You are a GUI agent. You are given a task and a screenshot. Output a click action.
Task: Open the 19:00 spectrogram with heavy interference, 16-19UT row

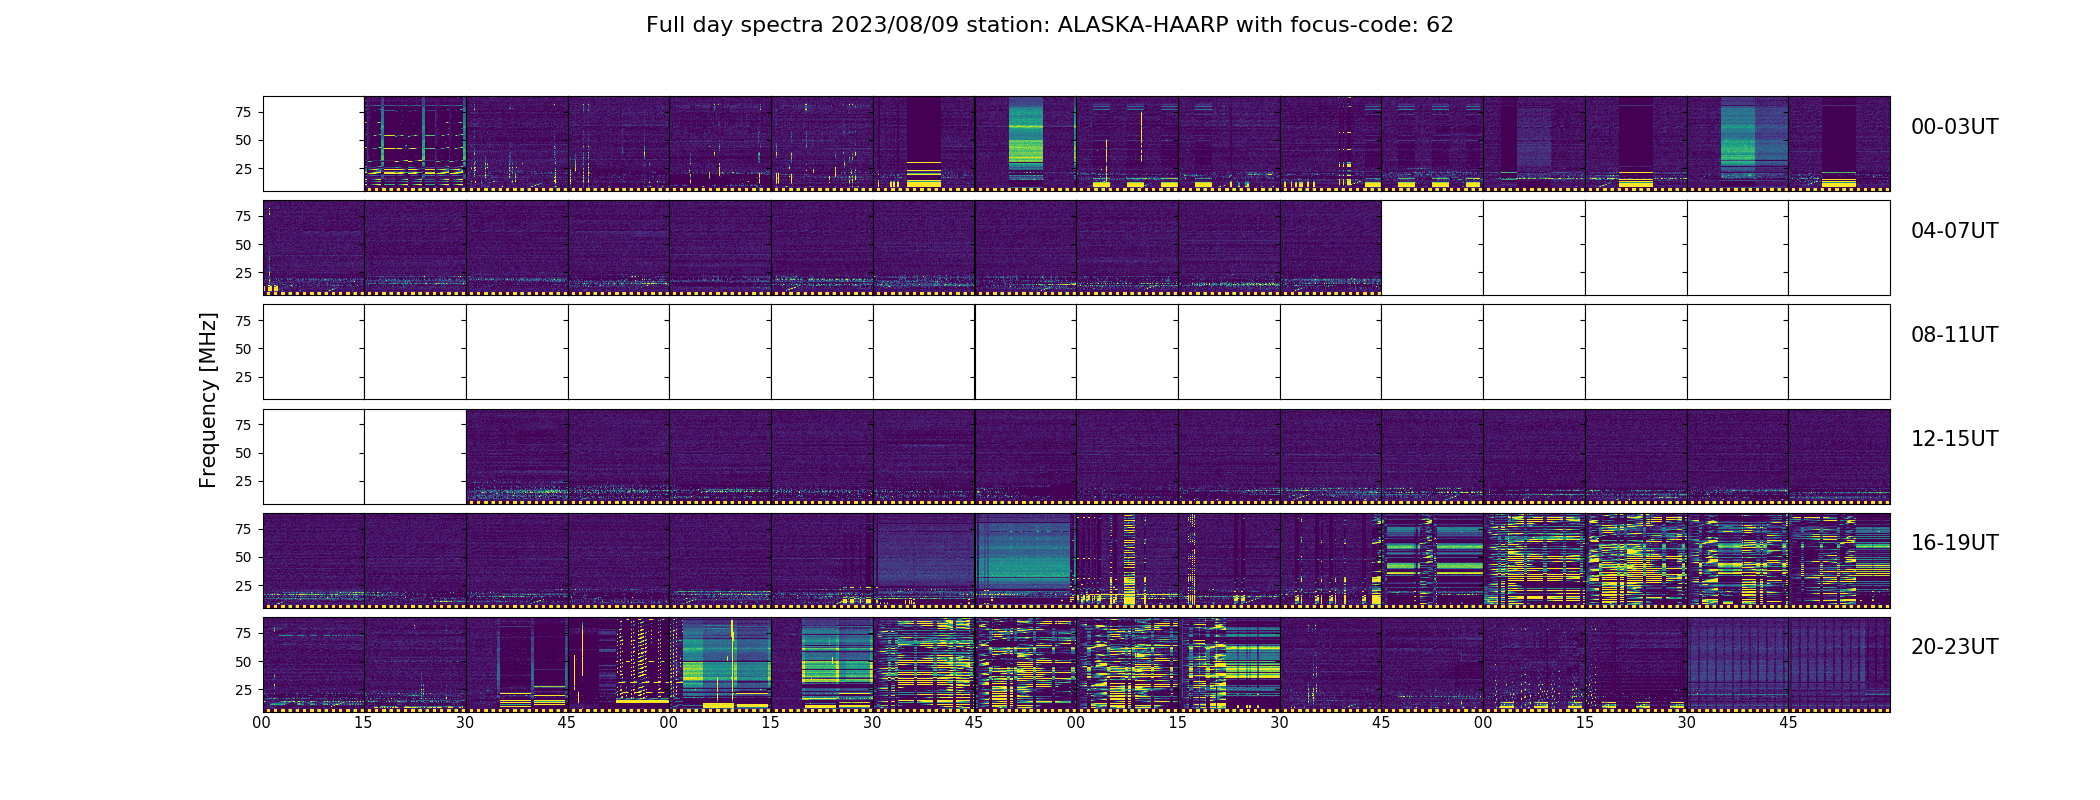[1534, 561]
